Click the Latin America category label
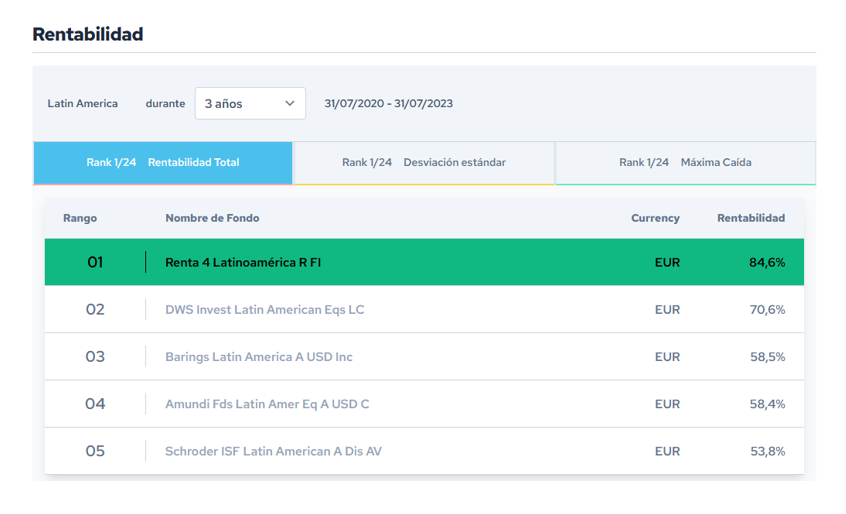The height and width of the screenshot is (514, 846). 82,103
